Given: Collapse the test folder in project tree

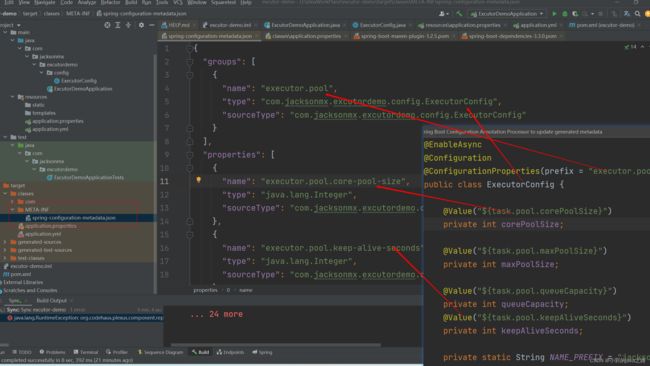Looking at the screenshot, I should coord(5,137).
